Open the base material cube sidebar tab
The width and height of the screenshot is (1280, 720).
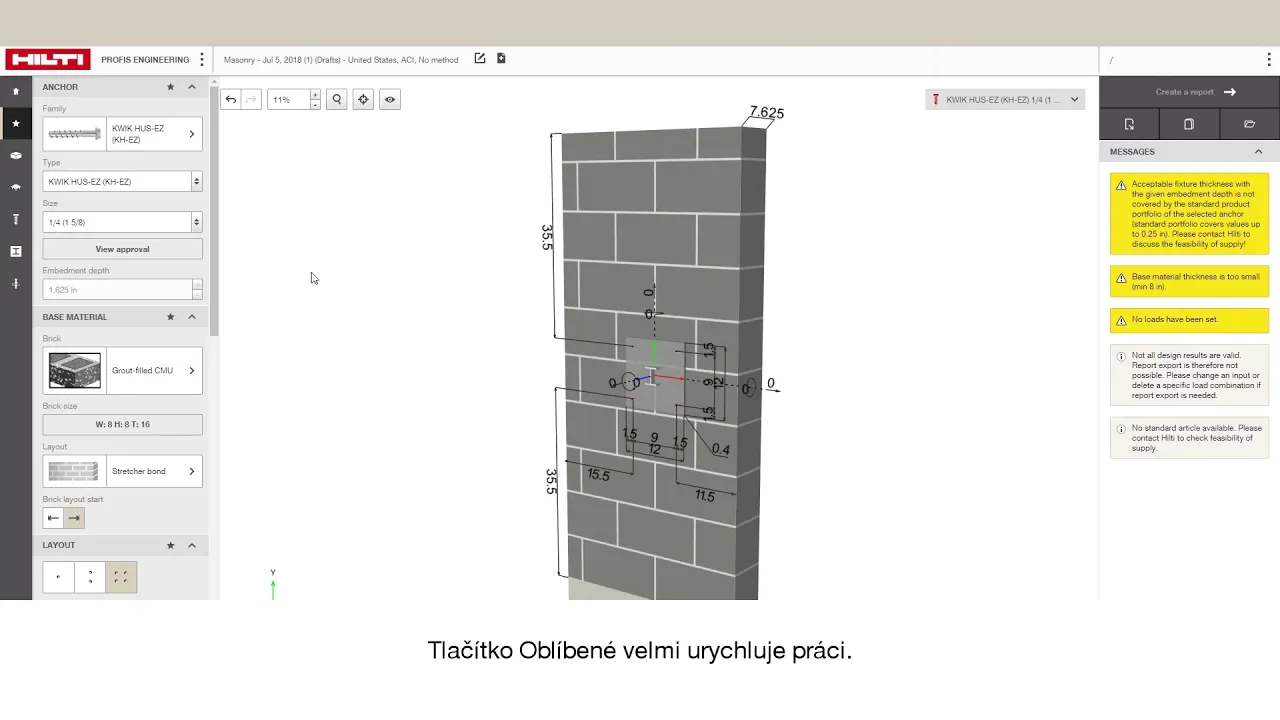(16, 155)
